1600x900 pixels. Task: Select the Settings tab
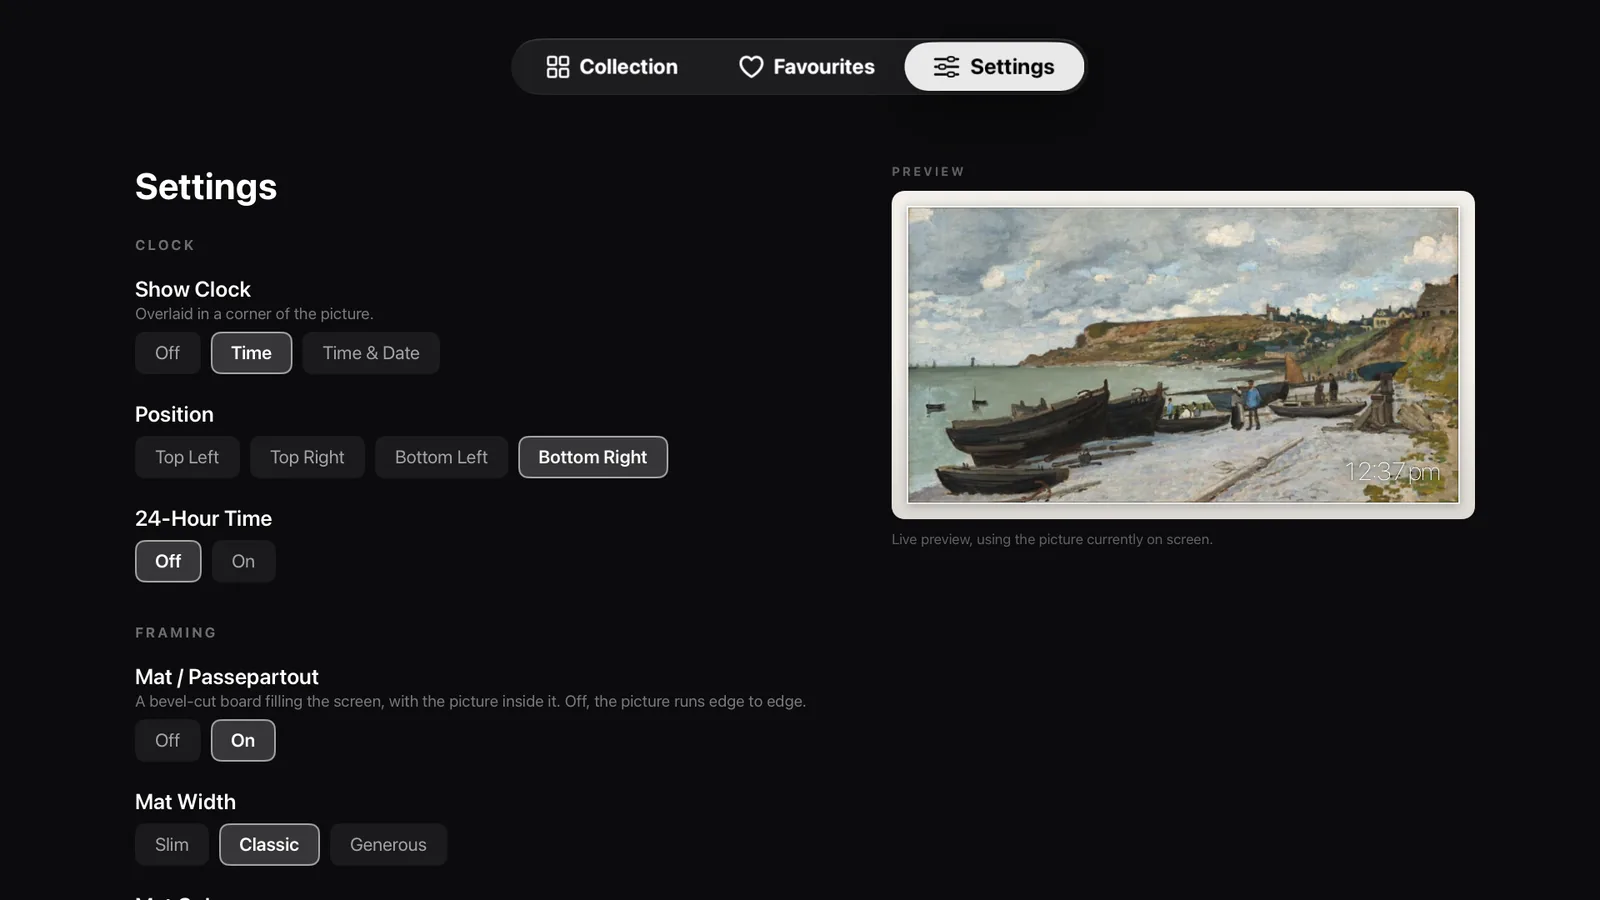994,67
